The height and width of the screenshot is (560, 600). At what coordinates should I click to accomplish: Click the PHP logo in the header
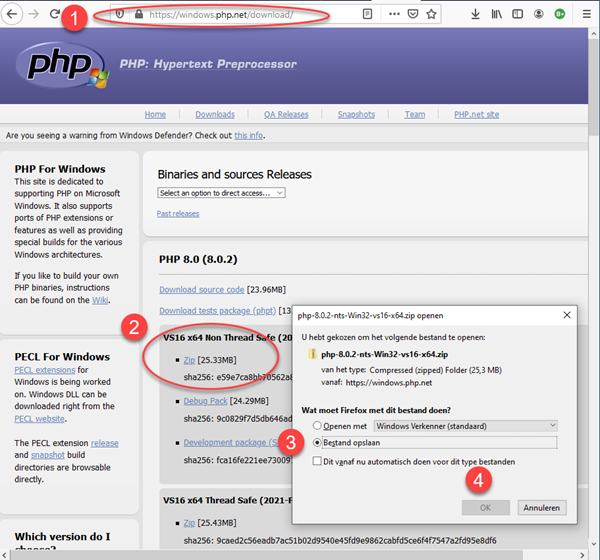point(62,65)
